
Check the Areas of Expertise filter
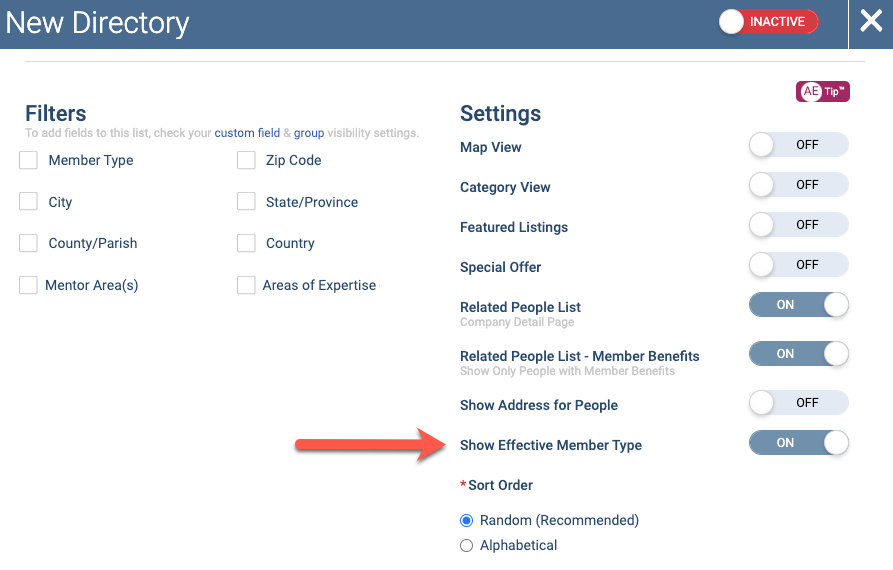246,285
